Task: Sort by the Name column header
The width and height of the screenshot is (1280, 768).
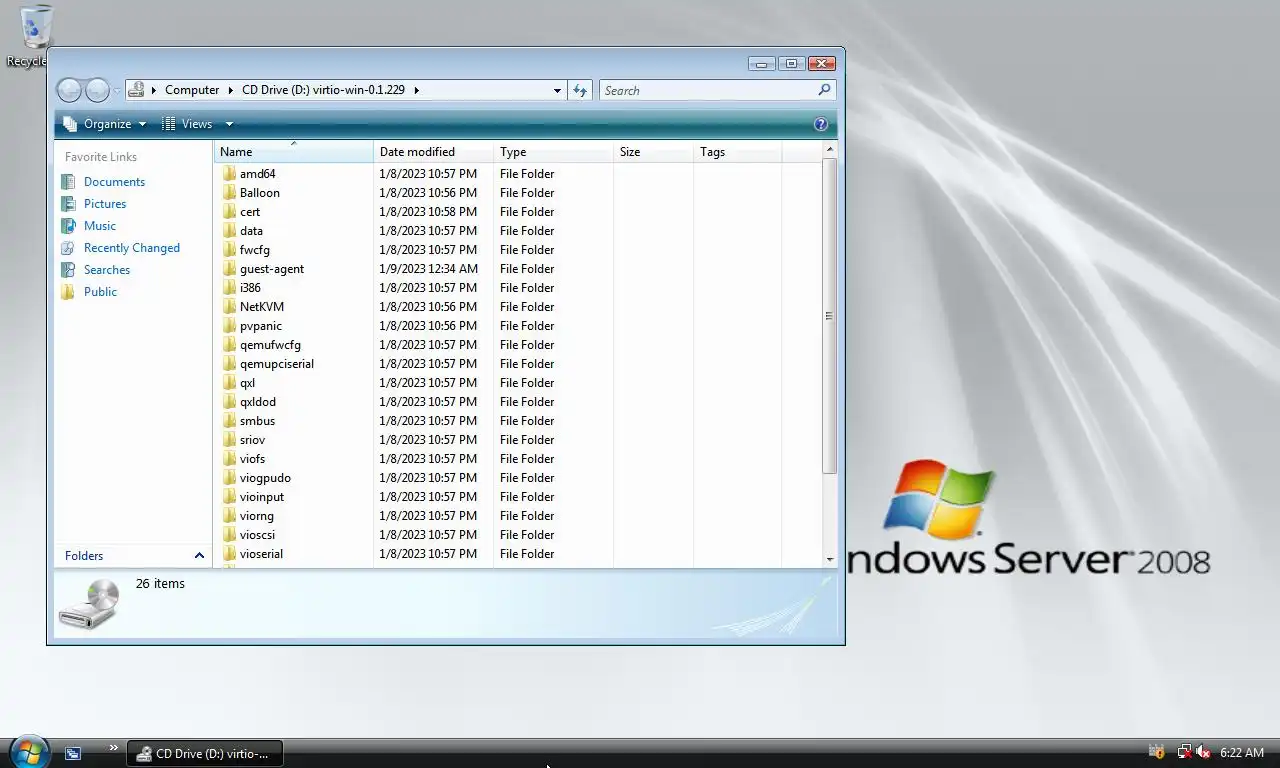Action: click(x=294, y=152)
